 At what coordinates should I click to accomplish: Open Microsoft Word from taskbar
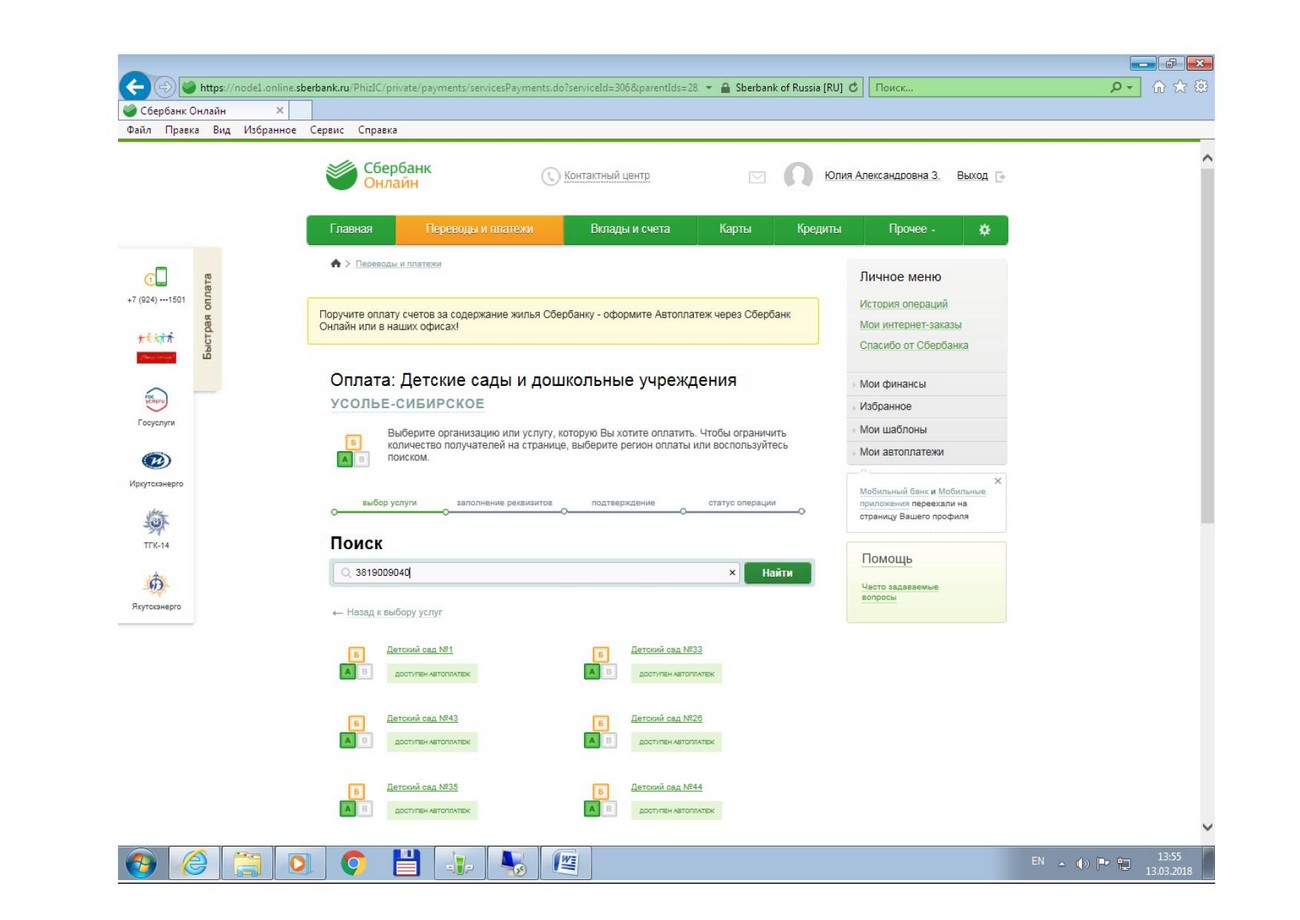(x=567, y=862)
